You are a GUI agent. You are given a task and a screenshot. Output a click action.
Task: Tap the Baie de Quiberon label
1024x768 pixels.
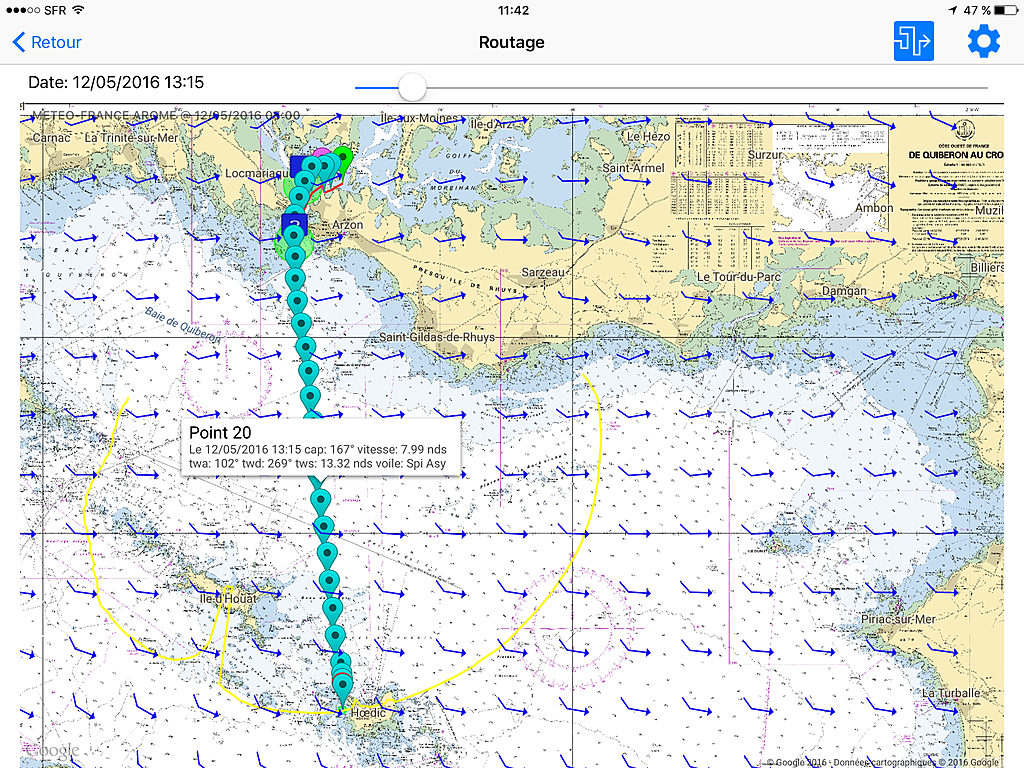(183, 324)
